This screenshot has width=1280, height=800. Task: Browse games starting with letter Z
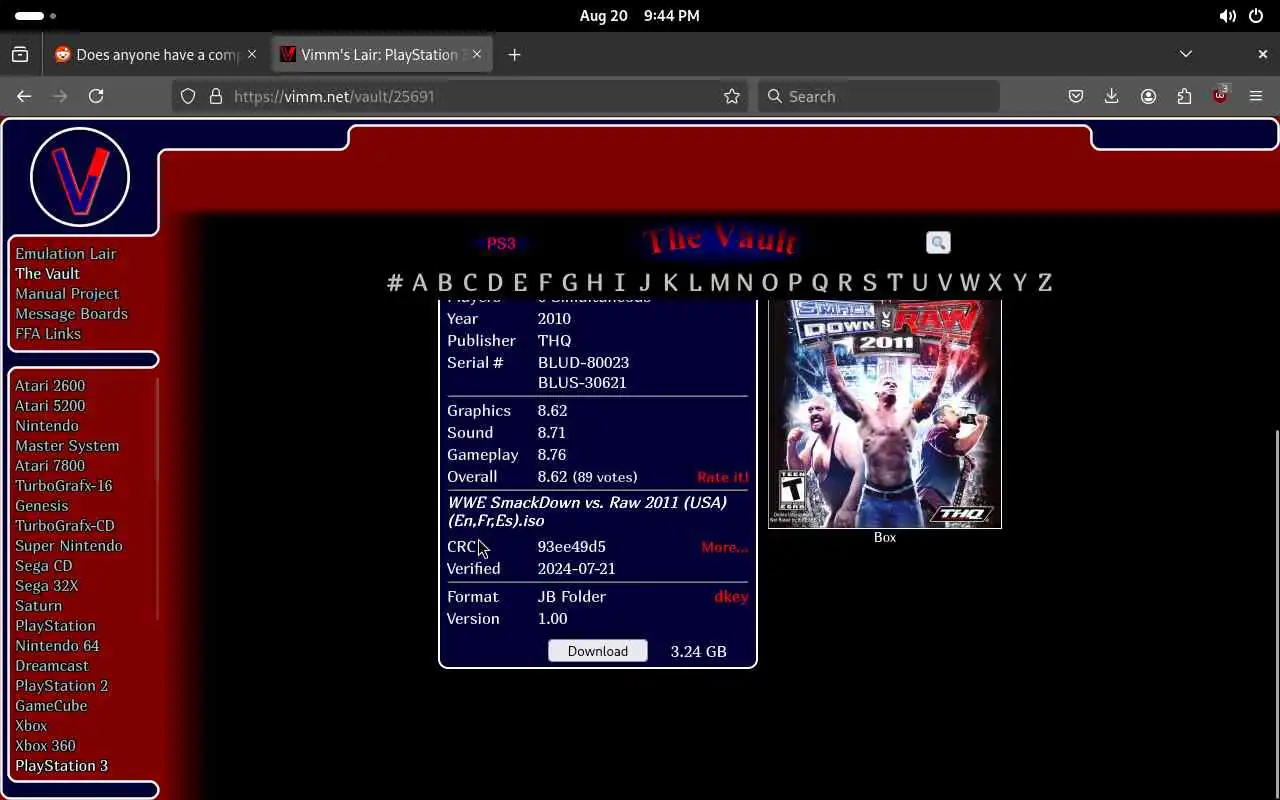[x=1045, y=283]
